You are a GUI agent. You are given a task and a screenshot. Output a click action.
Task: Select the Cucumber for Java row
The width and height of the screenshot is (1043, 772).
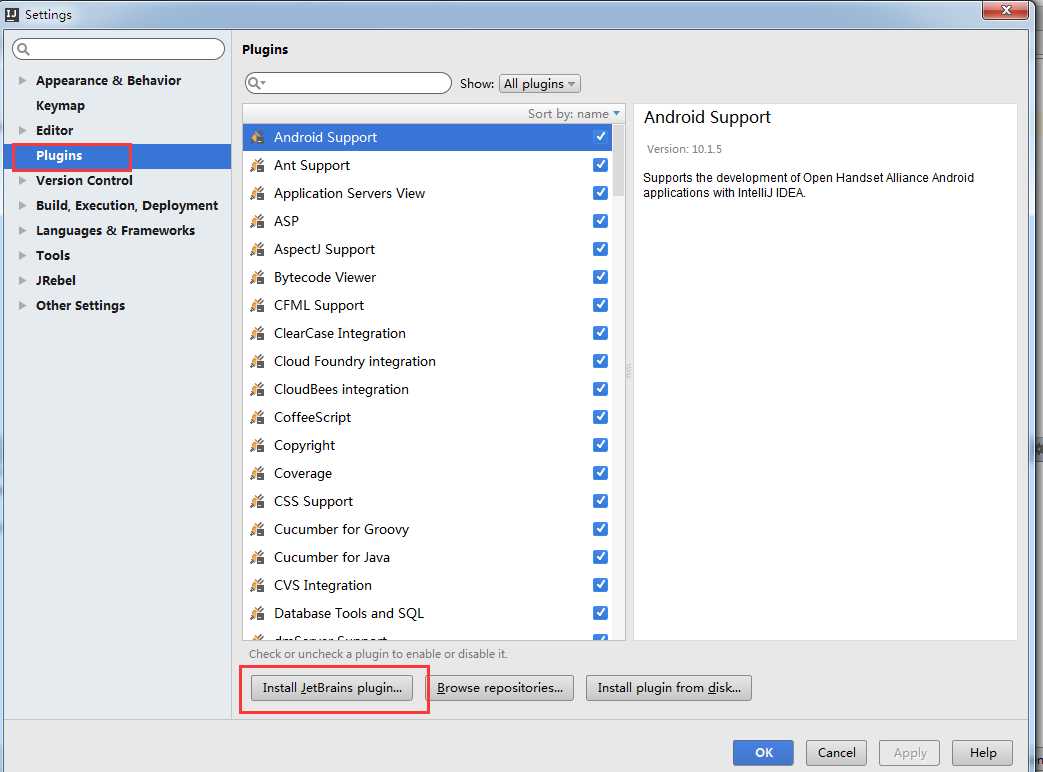coord(427,557)
